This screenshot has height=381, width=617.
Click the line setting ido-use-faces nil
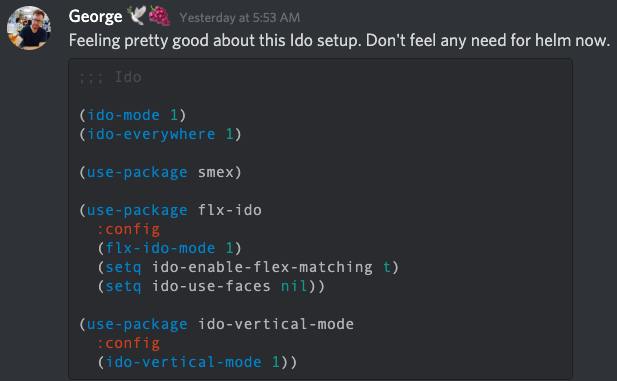pos(211,286)
